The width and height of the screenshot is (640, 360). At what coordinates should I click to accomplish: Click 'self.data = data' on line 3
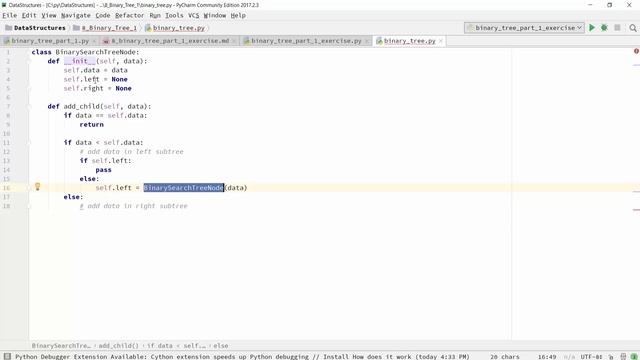tap(96, 70)
